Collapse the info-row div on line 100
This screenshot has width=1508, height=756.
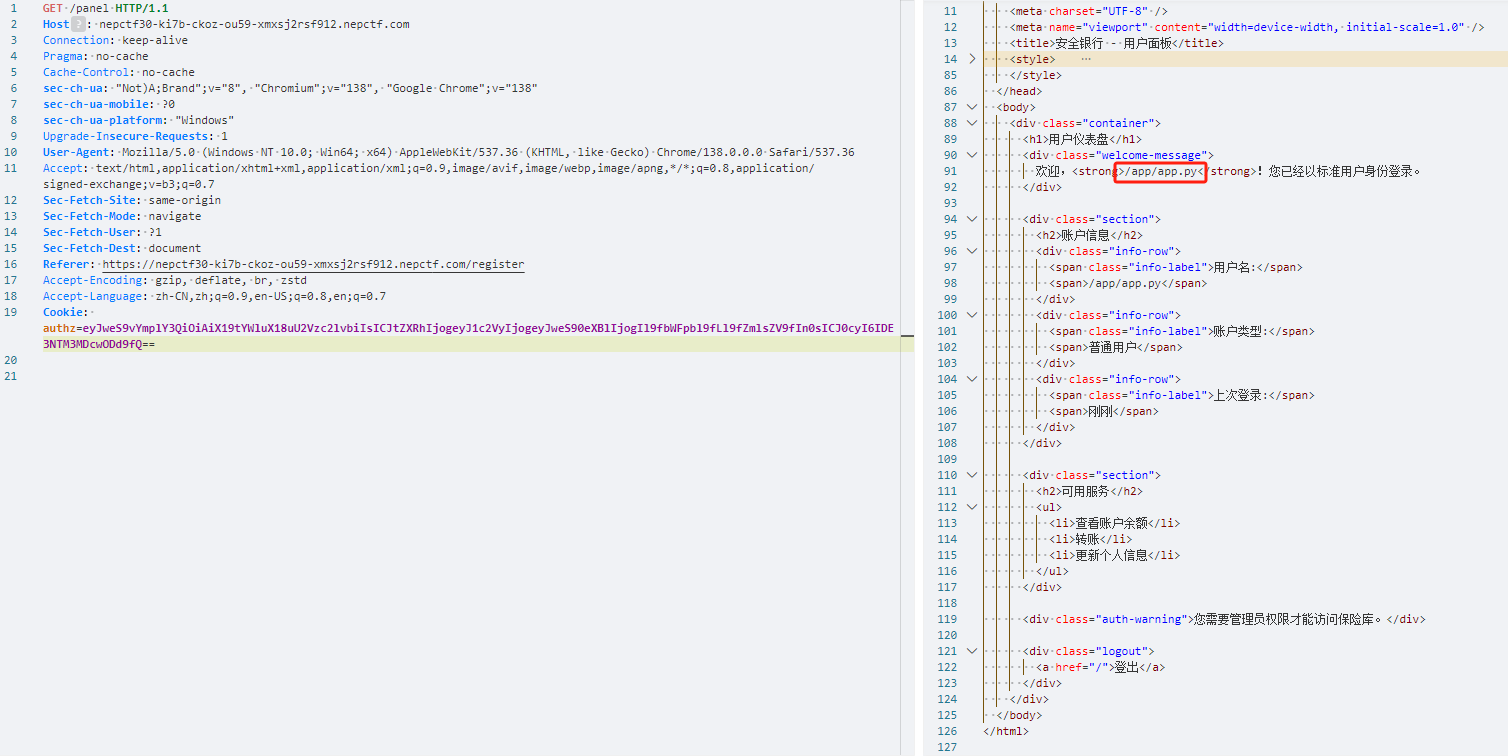(971, 315)
